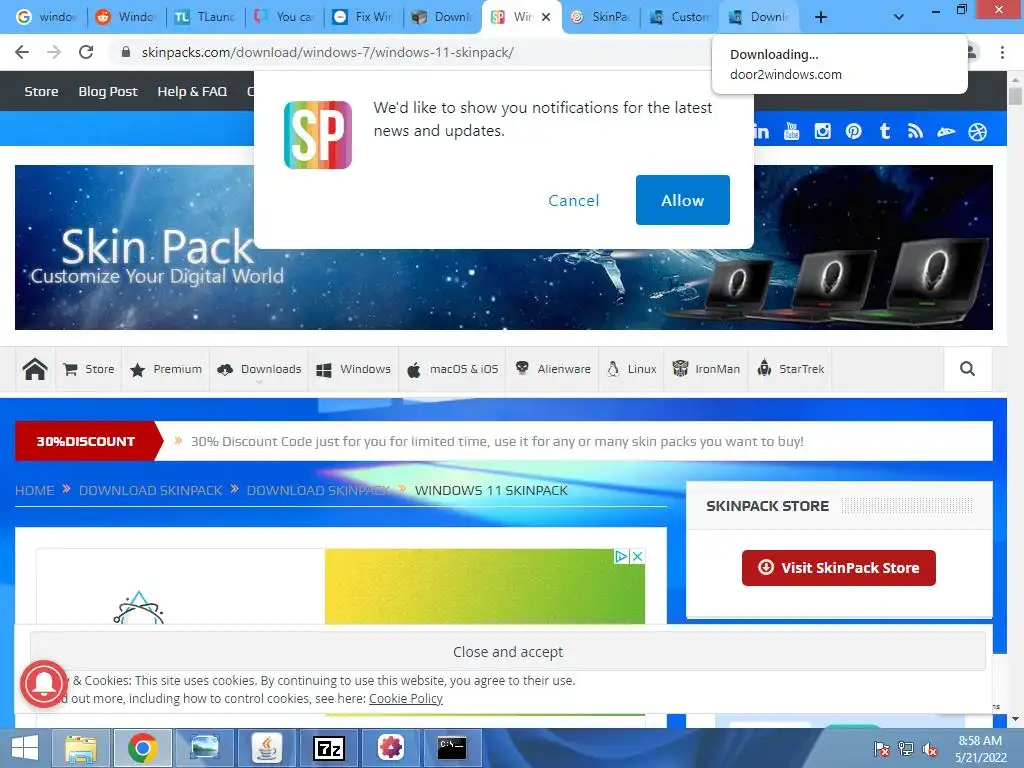Switch to the Fix Win tab
Viewport: 1024px width, 768px height.
tap(364, 17)
